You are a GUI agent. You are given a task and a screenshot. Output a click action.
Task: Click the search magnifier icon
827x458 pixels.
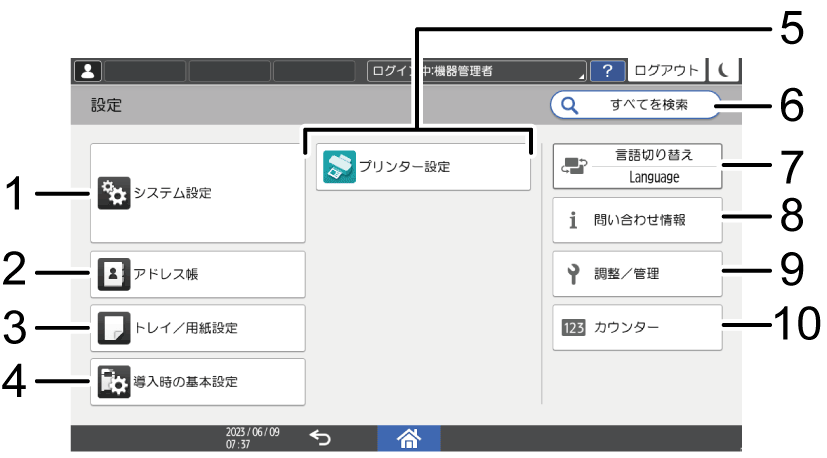coord(569,105)
